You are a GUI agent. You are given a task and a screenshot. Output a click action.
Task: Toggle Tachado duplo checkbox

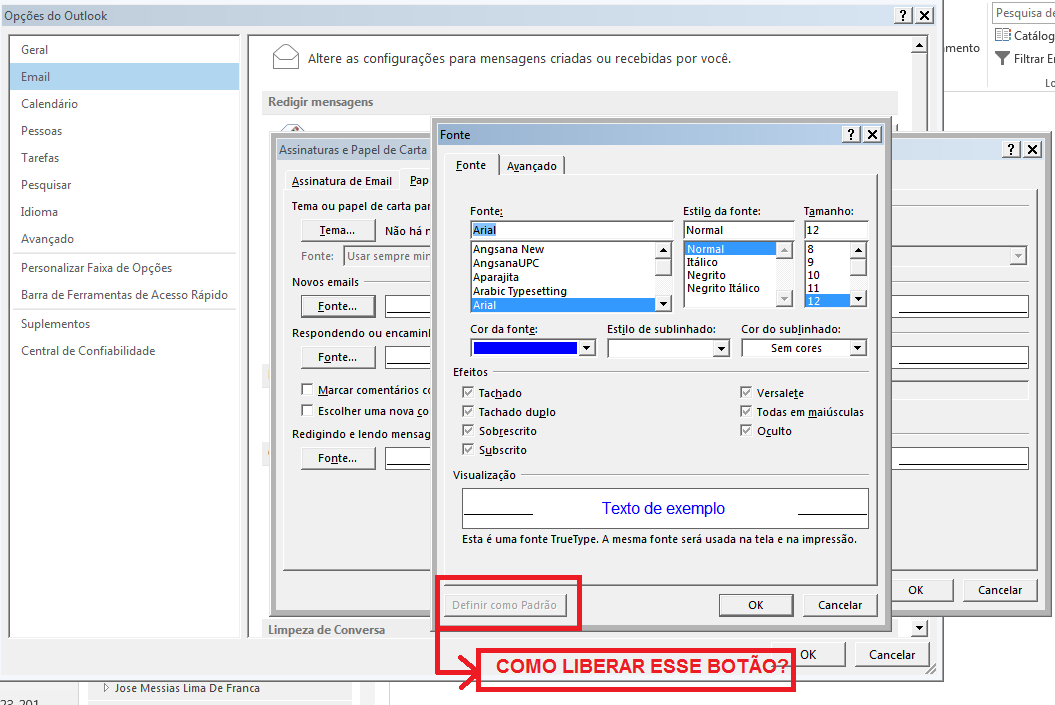tap(468, 411)
